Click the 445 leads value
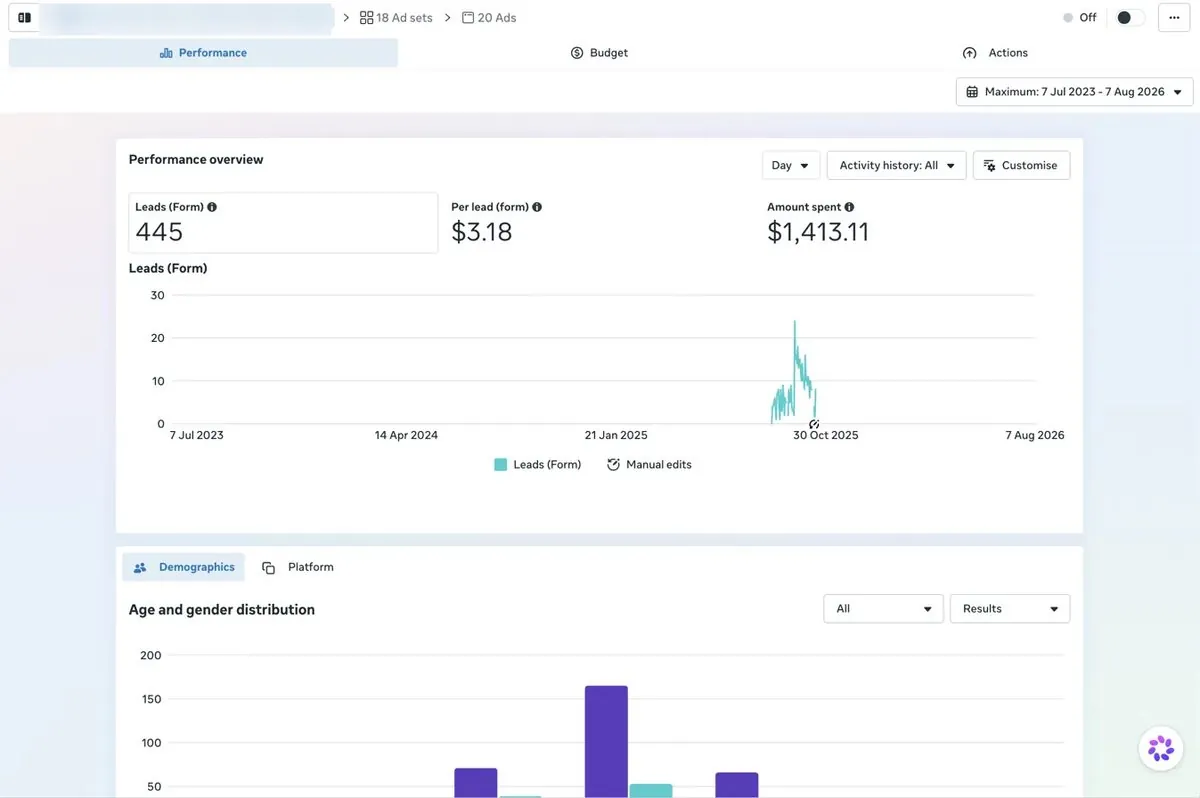This screenshot has width=1200, height=798. pyautogui.click(x=160, y=233)
